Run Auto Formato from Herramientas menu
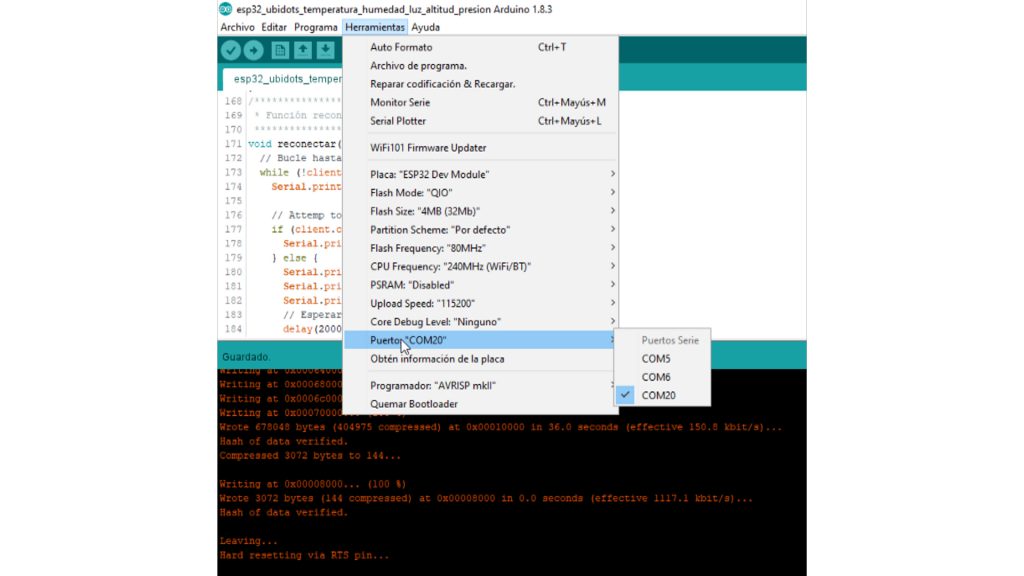Screen dimensions: 1024x576 click(x=401, y=47)
